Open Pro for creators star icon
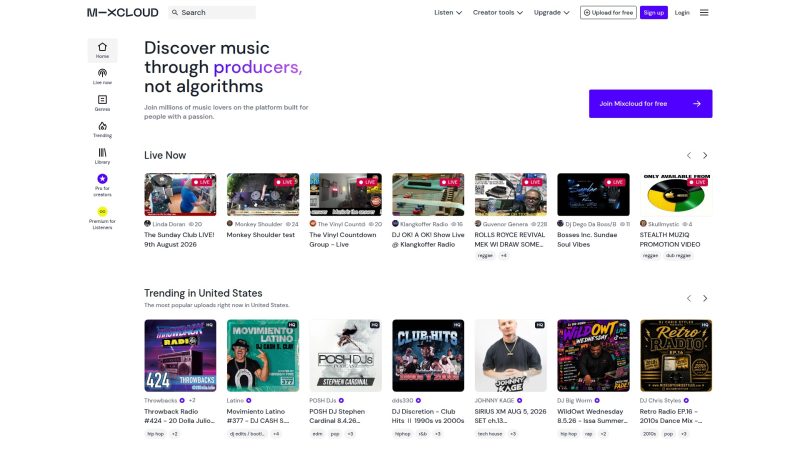The width and height of the screenshot is (800, 450). click(x=103, y=179)
